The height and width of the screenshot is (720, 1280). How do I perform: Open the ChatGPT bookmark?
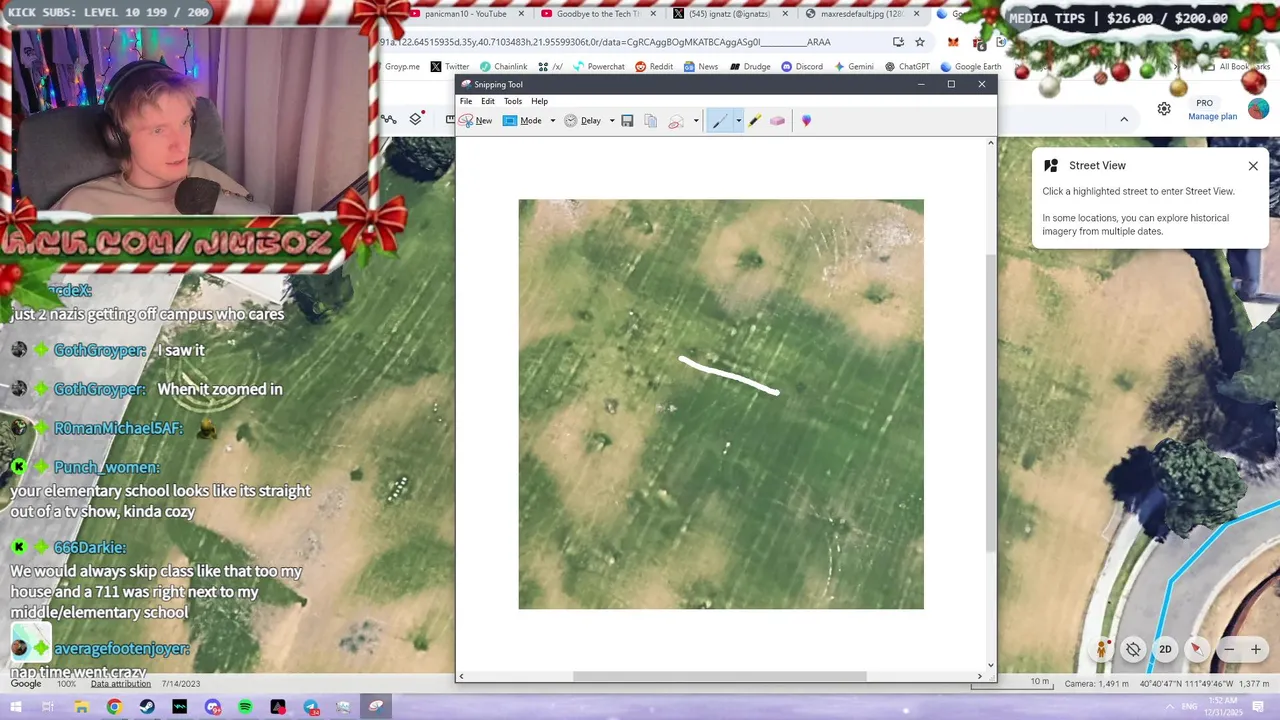(906, 67)
